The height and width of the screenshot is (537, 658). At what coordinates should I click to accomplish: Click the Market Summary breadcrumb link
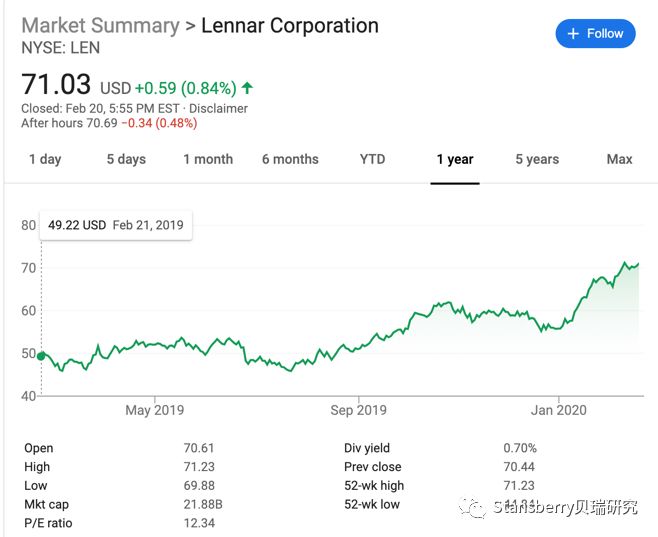point(100,25)
